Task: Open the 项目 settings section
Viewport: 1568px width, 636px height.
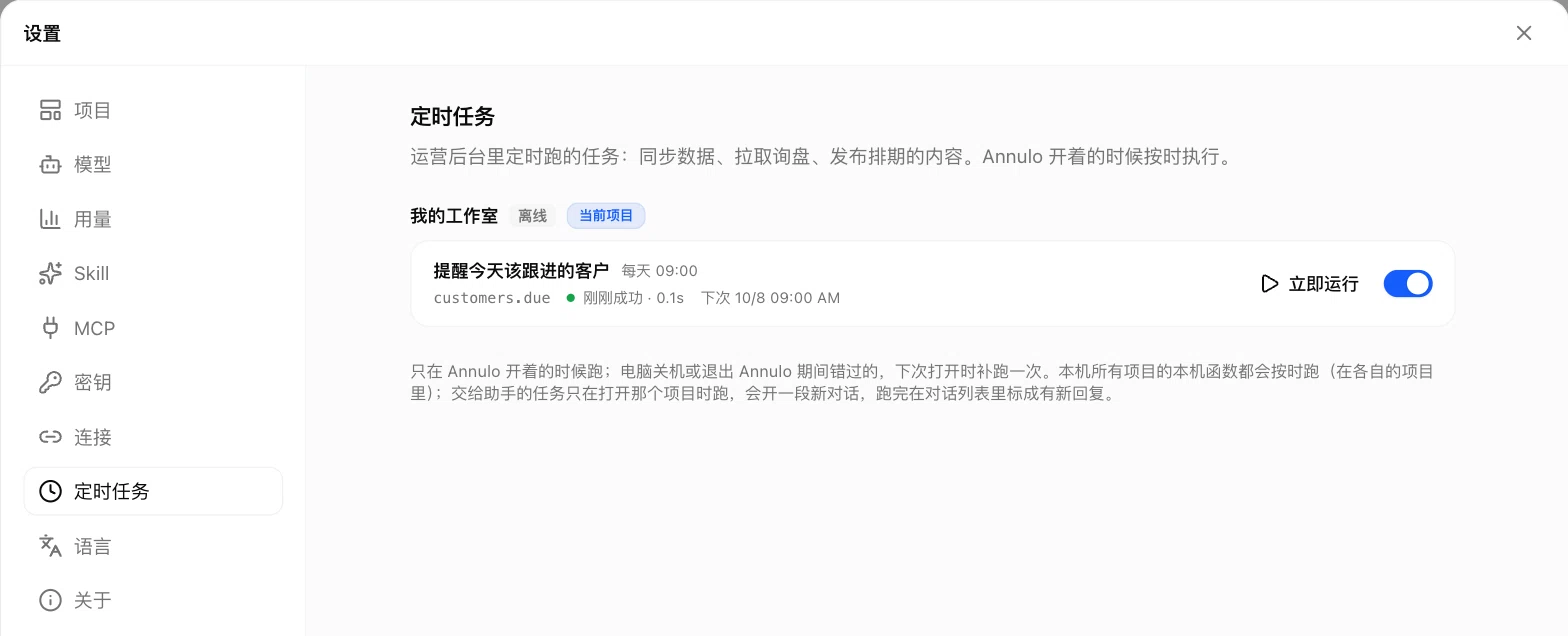Action: tap(153, 110)
